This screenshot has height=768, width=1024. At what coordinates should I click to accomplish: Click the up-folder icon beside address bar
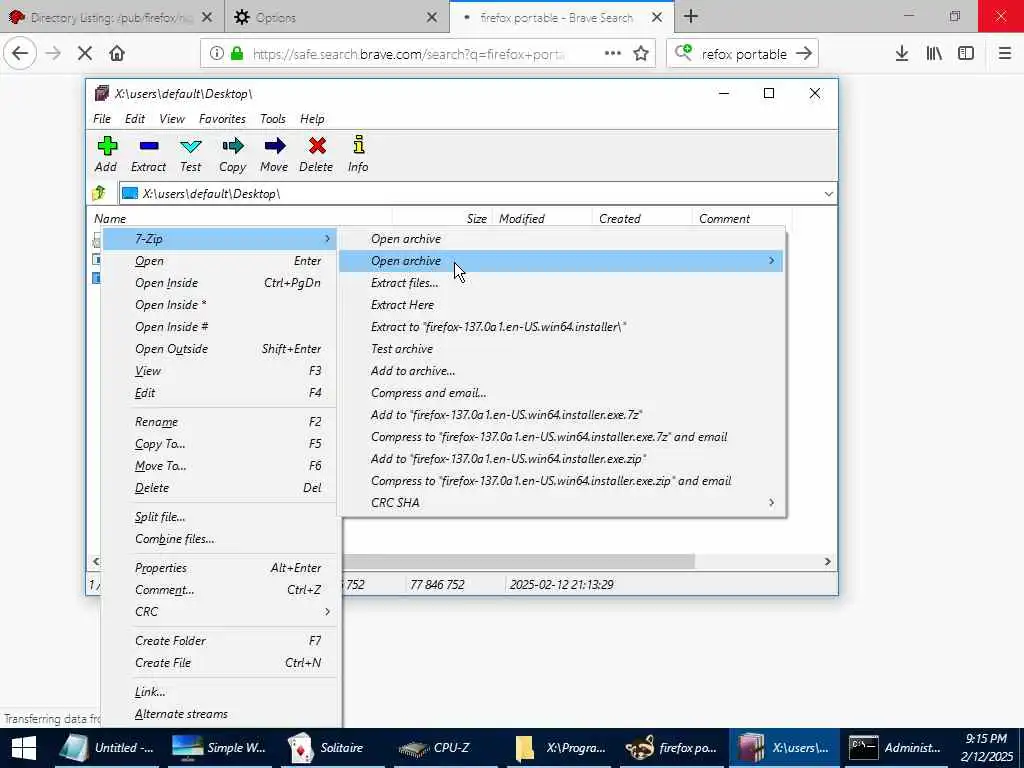tap(99, 193)
